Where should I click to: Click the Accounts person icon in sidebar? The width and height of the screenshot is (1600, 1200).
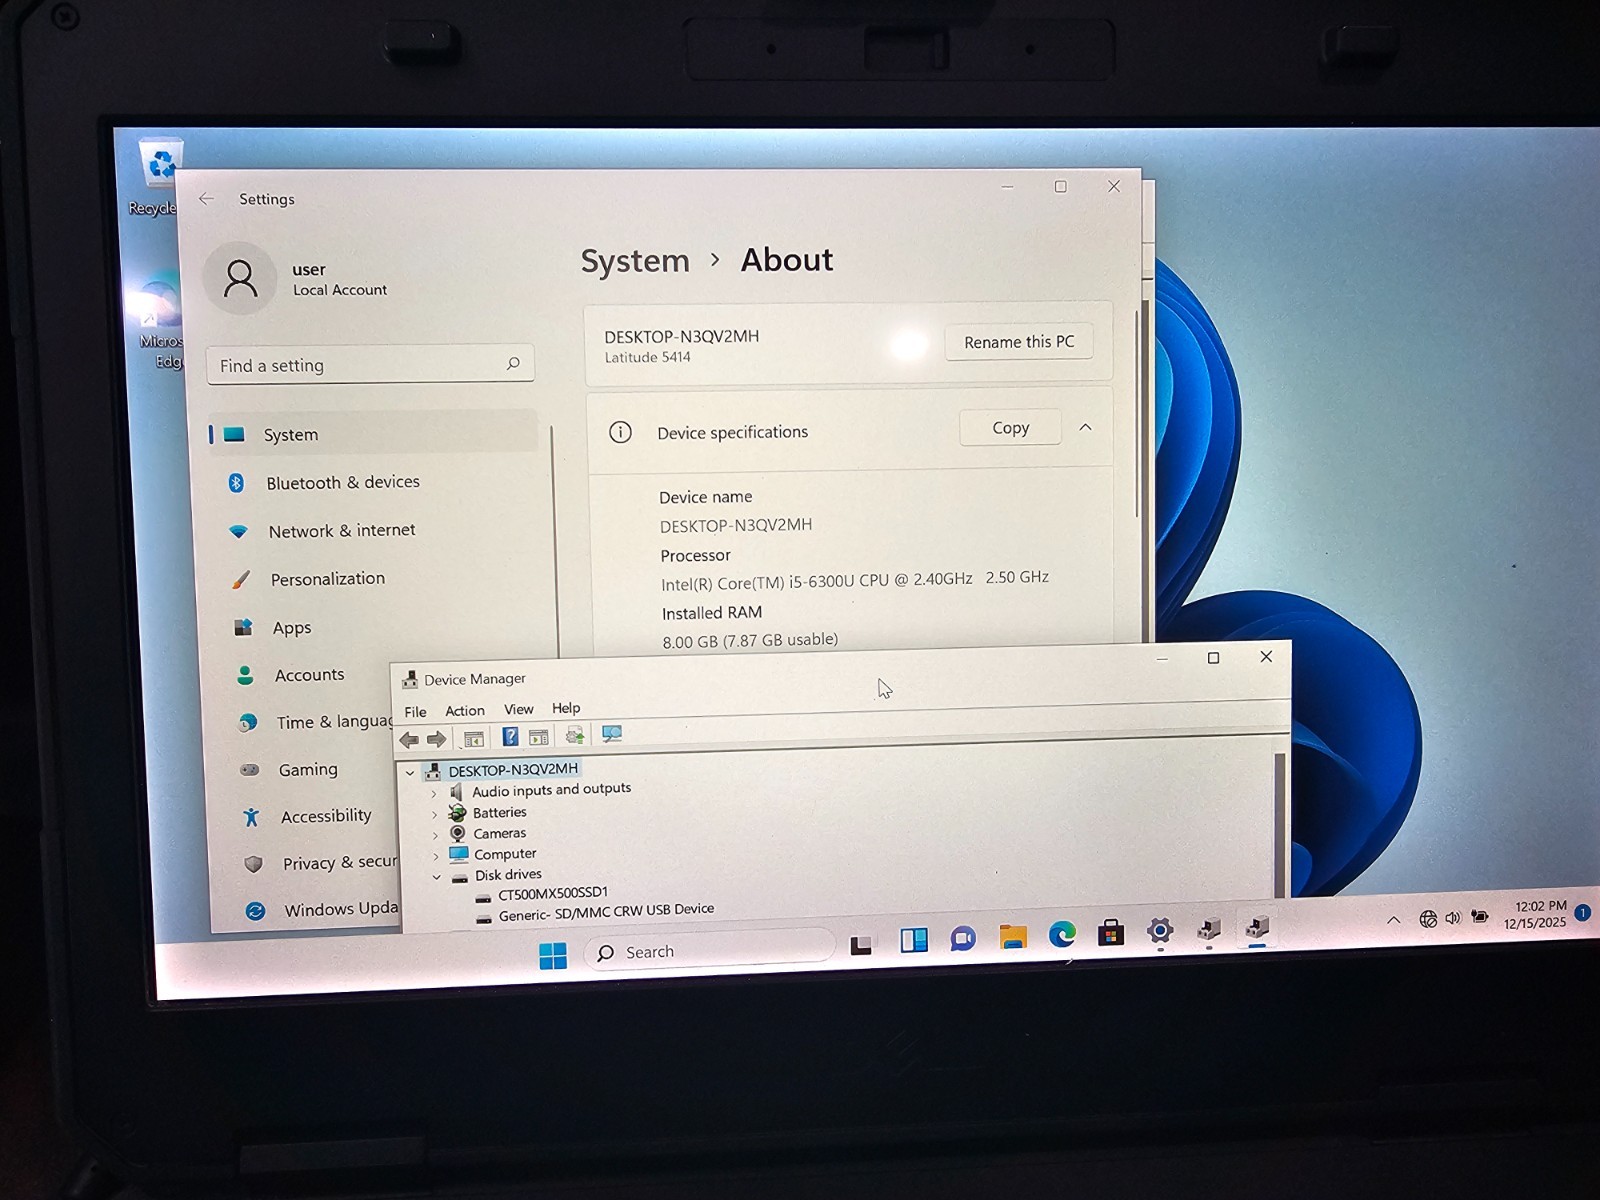tap(245, 676)
